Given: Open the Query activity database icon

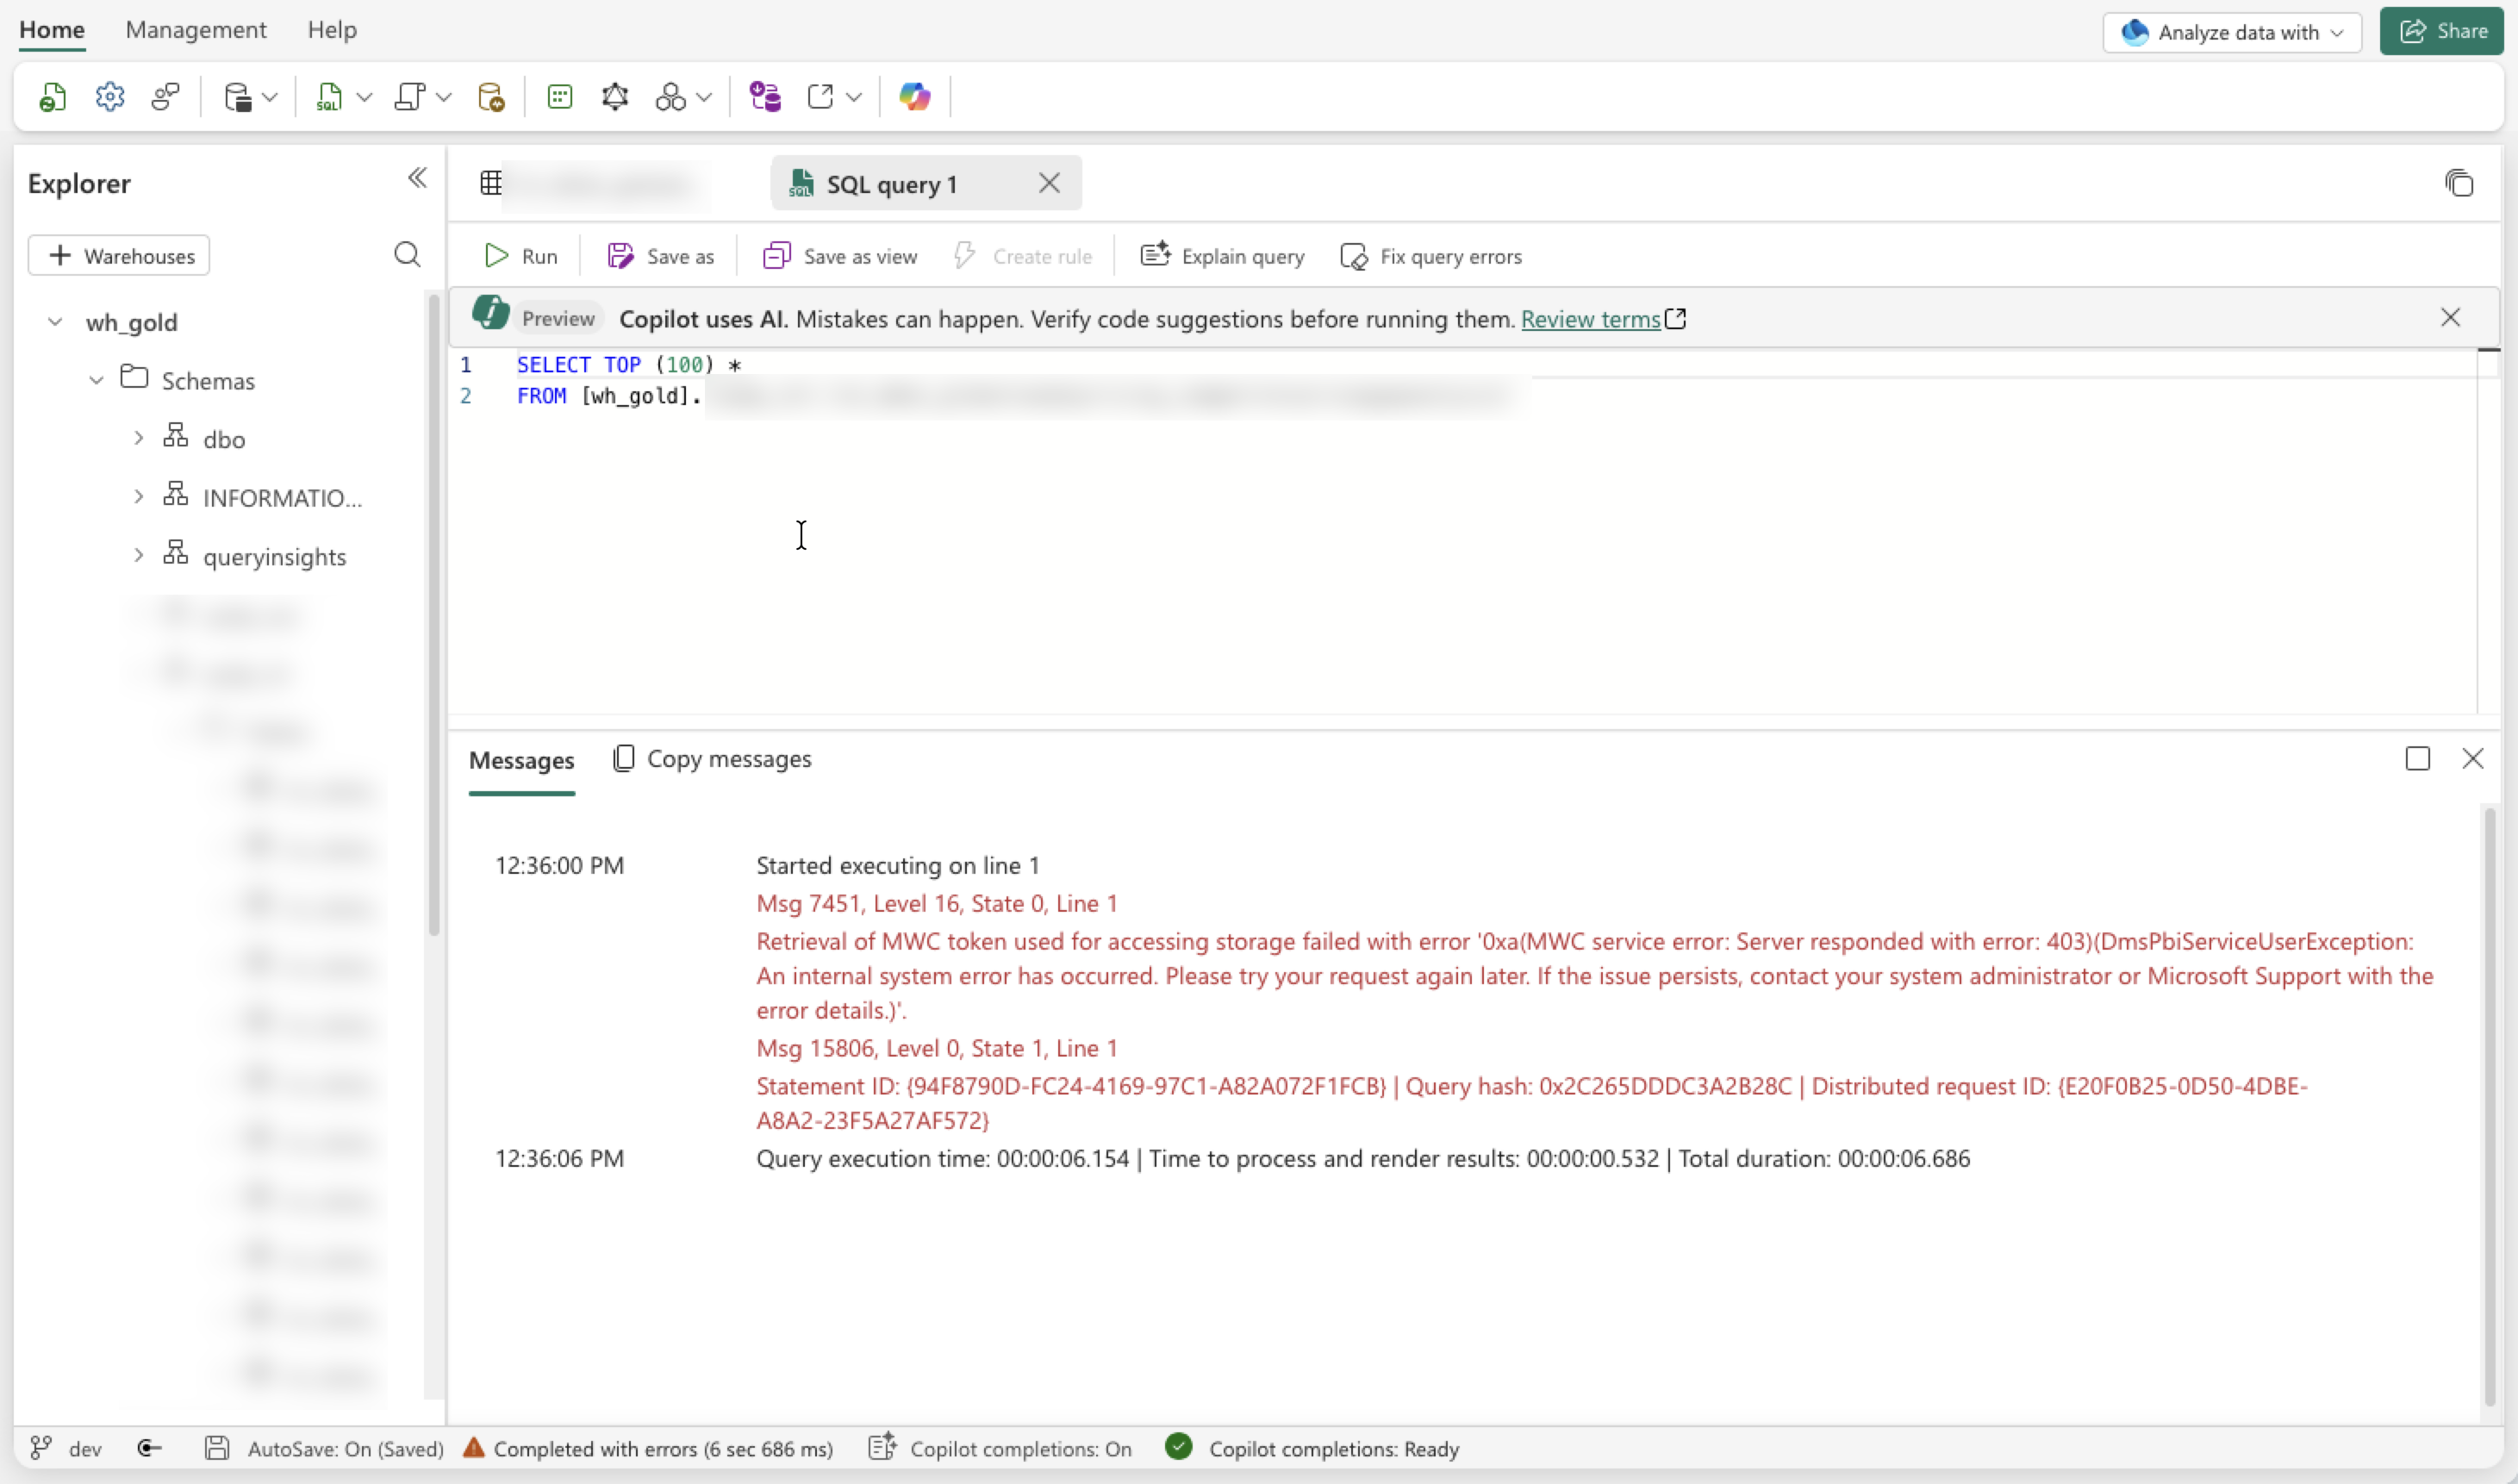Looking at the screenshot, I should 491,97.
